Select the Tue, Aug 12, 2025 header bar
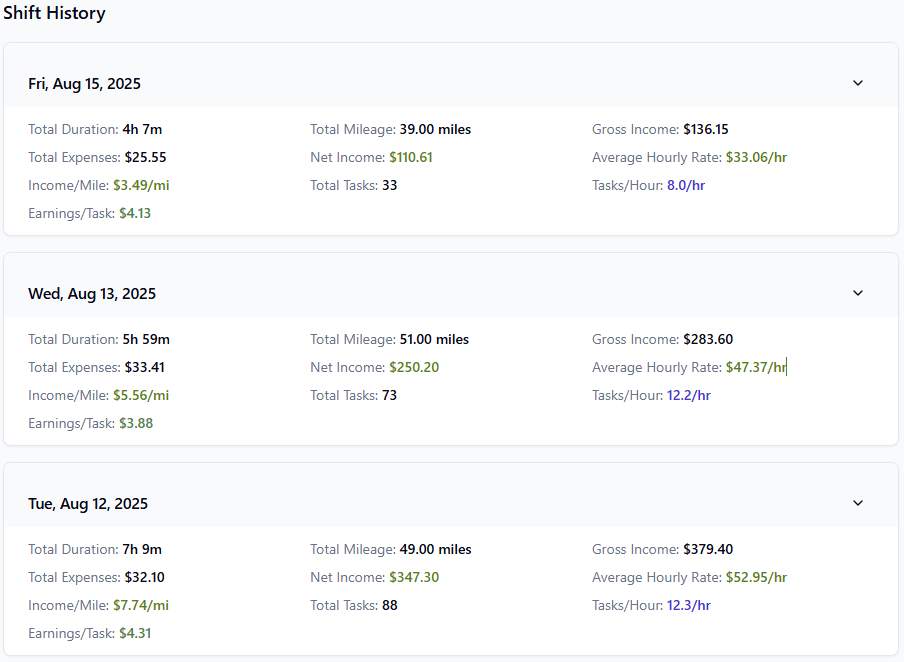Image resolution: width=904 pixels, height=662 pixels. tap(89, 503)
